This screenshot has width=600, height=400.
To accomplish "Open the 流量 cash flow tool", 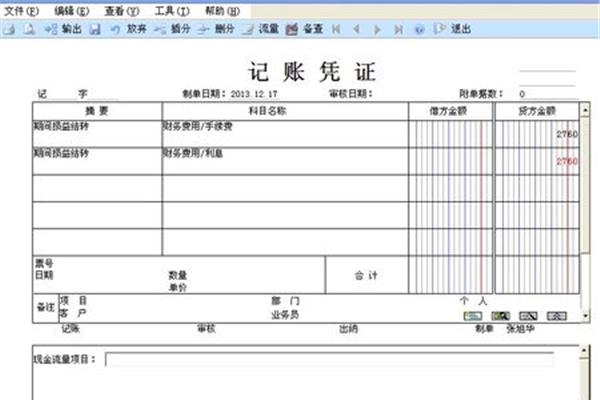I will pos(261,29).
